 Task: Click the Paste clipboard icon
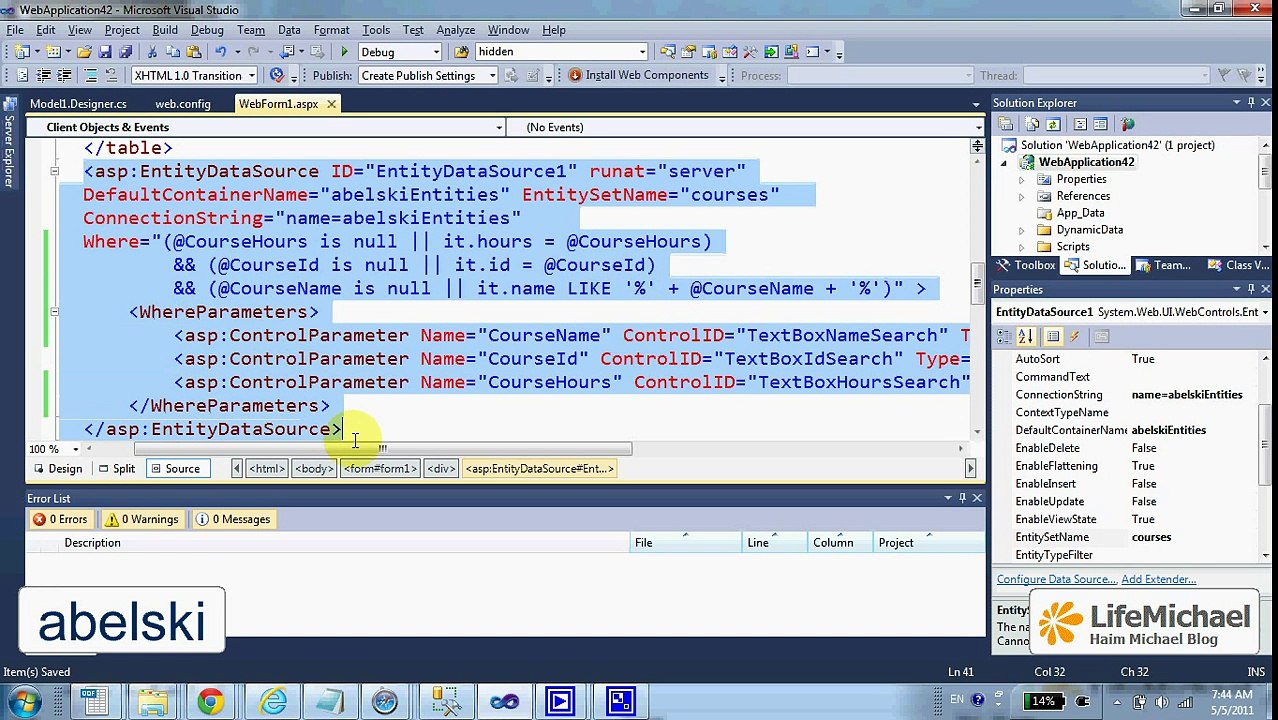point(193,52)
